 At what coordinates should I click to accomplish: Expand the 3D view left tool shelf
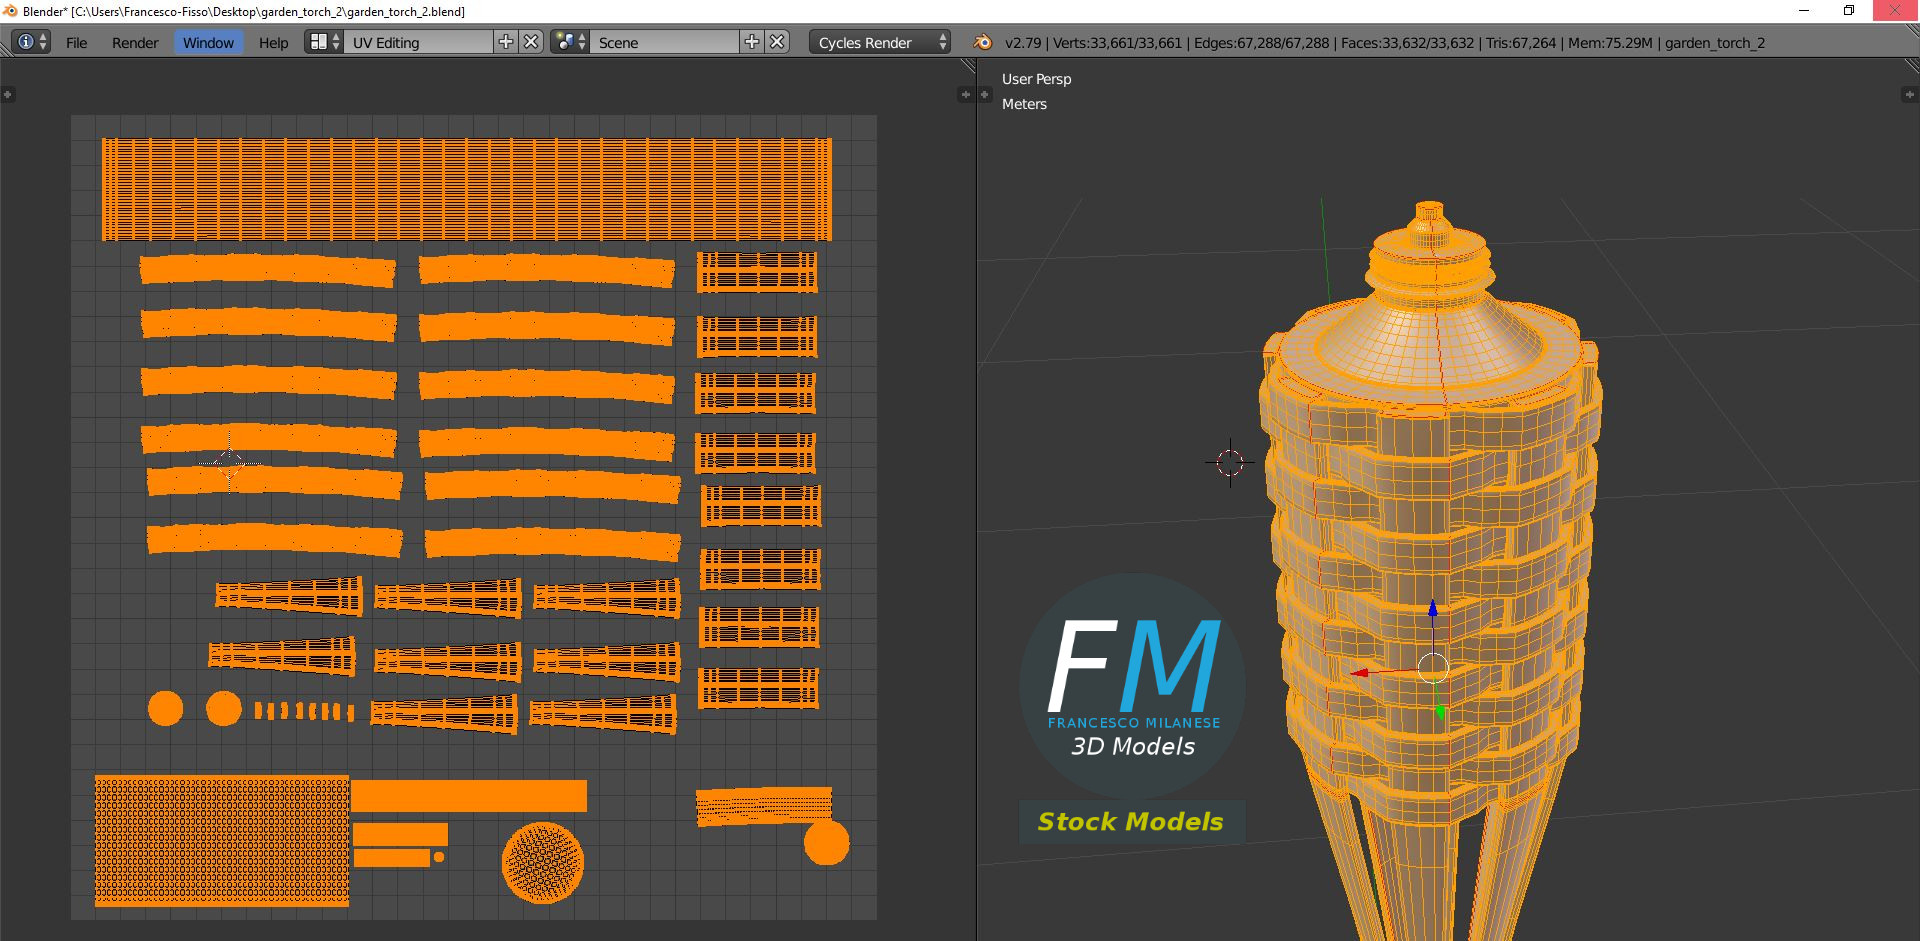(985, 95)
